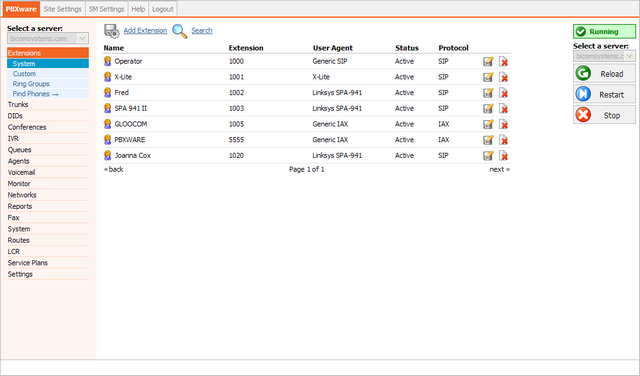The height and width of the screenshot is (376, 640).
Task: Open Ring Groups in the sidebar
Action: click(x=48, y=84)
